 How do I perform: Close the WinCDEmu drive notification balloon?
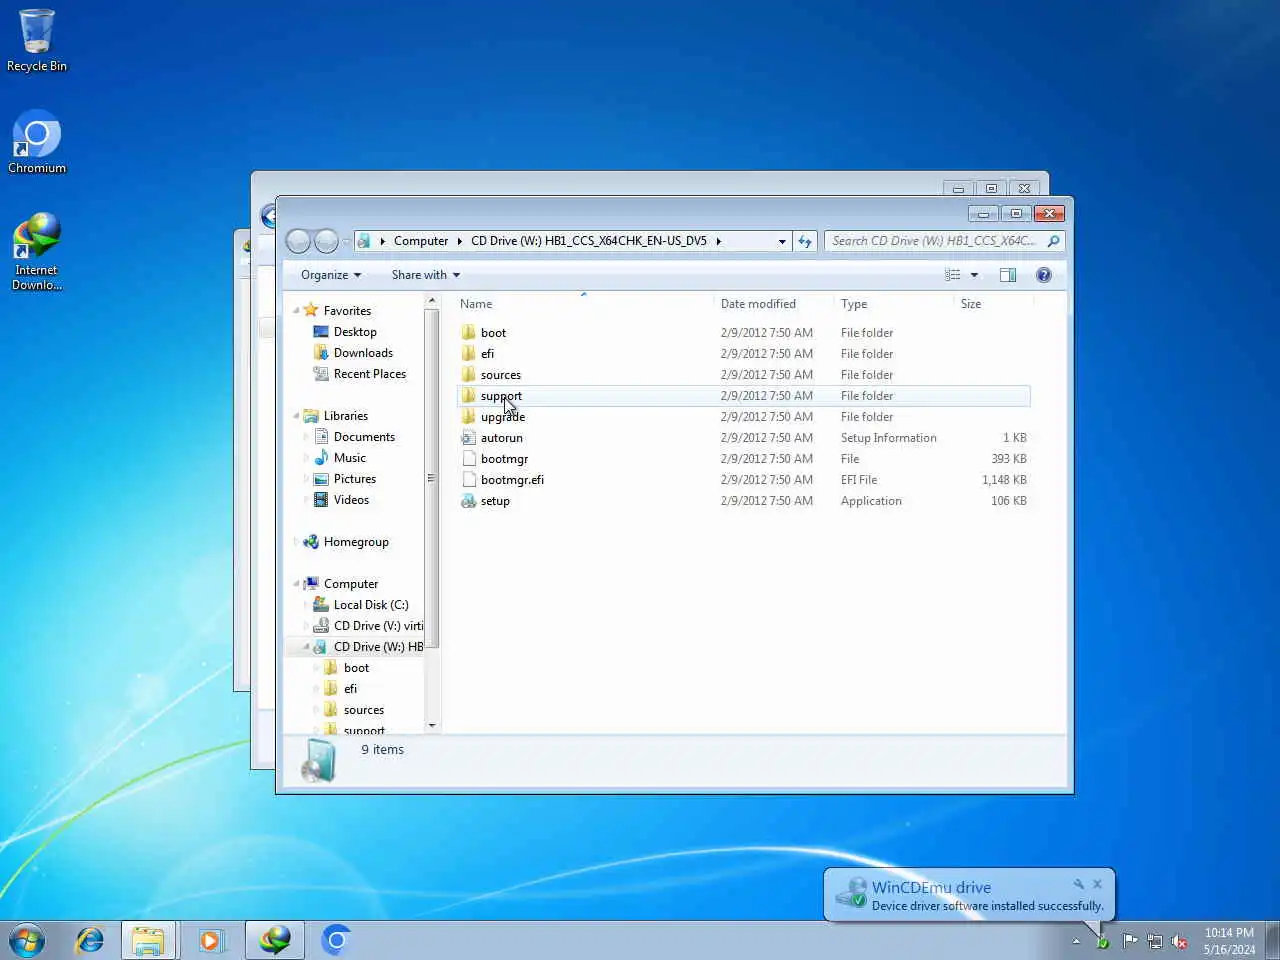1097,884
